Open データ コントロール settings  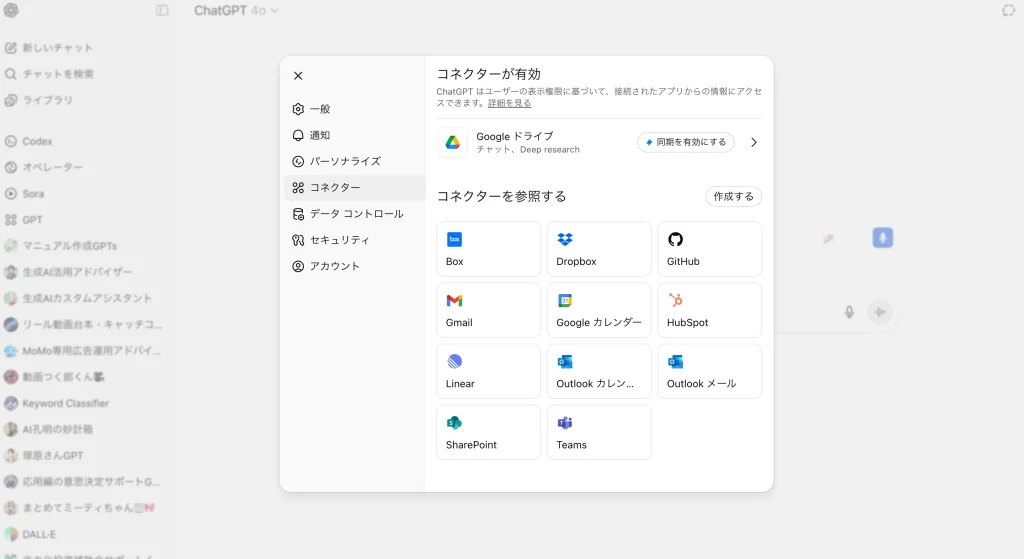pos(355,214)
